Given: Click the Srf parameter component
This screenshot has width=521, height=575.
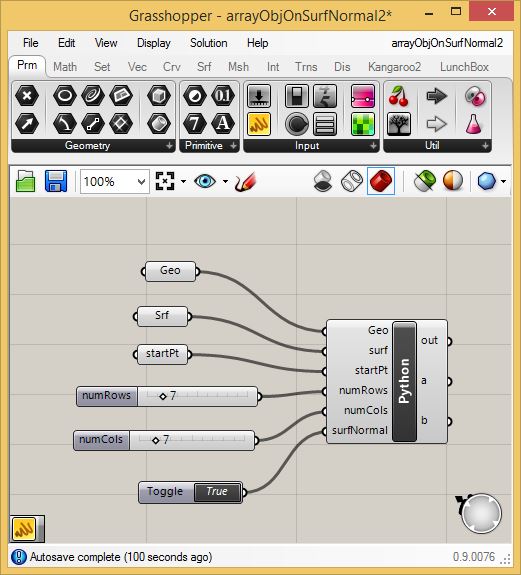Looking at the screenshot, I should pos(162,316).
